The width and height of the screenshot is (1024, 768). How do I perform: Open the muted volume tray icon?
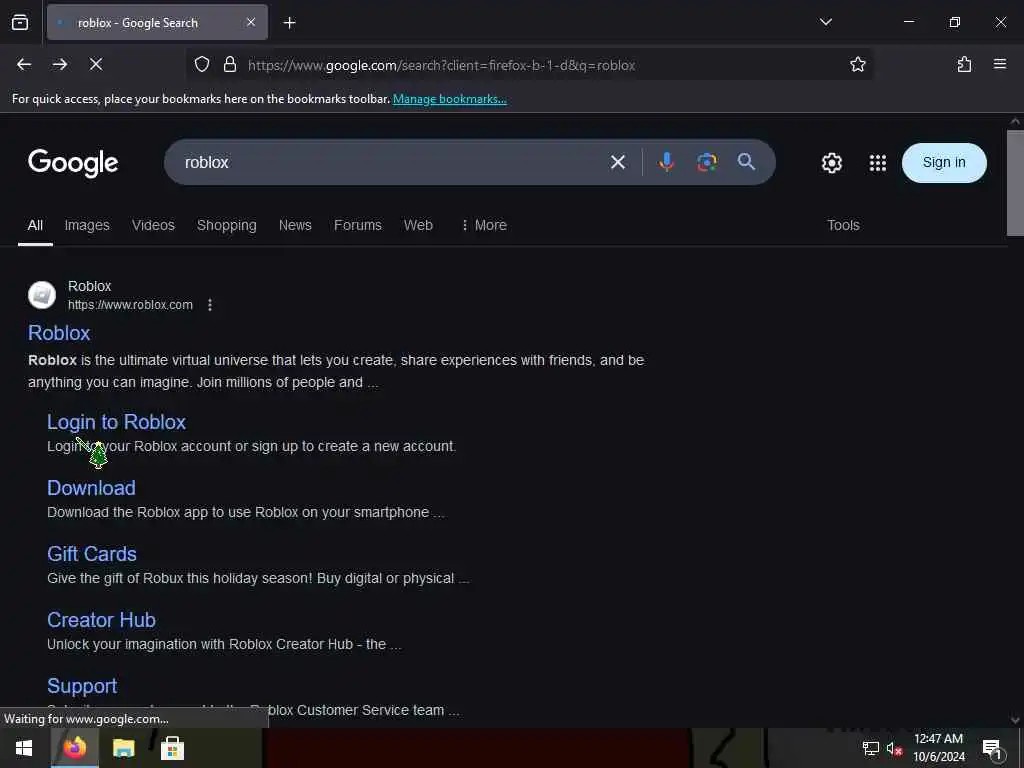pyautogui.click(x=894, y=748)
